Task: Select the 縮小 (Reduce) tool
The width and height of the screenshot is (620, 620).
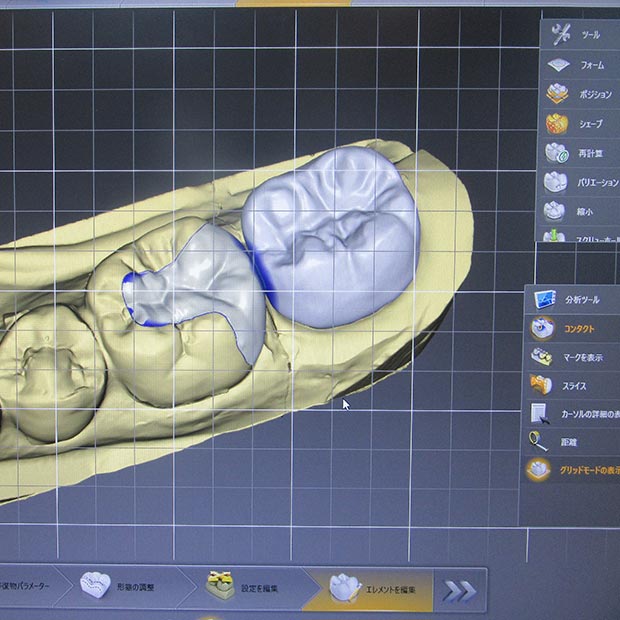Action: [x=580, y=212]
